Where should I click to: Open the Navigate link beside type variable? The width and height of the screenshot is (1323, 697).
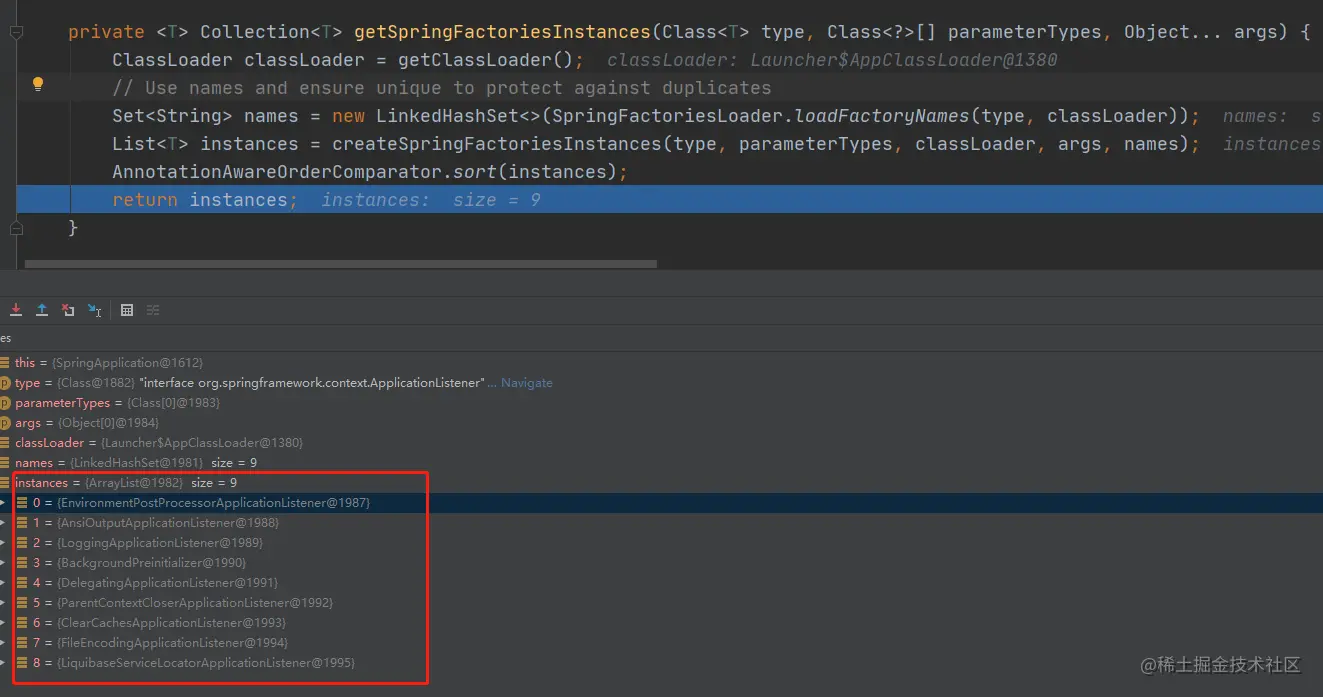point(526,383)
